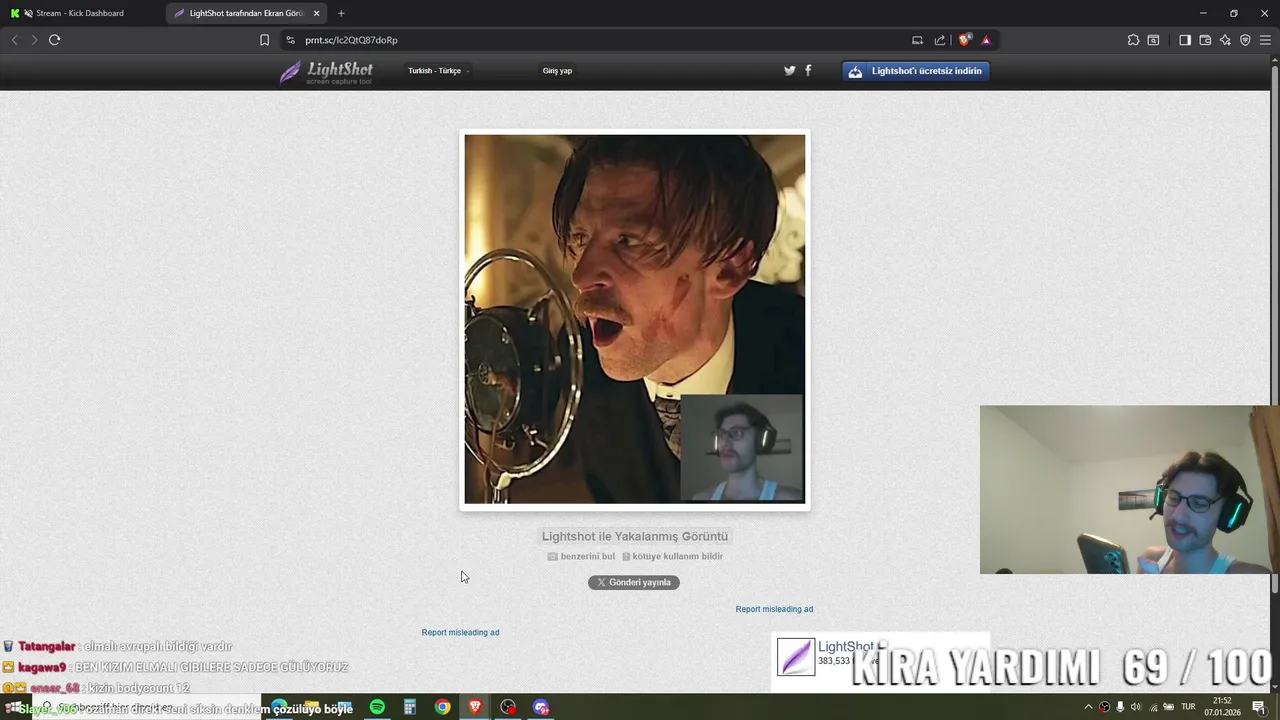
Task: Click the left Report misleading ad link
Action: click(x=460, y=632)
